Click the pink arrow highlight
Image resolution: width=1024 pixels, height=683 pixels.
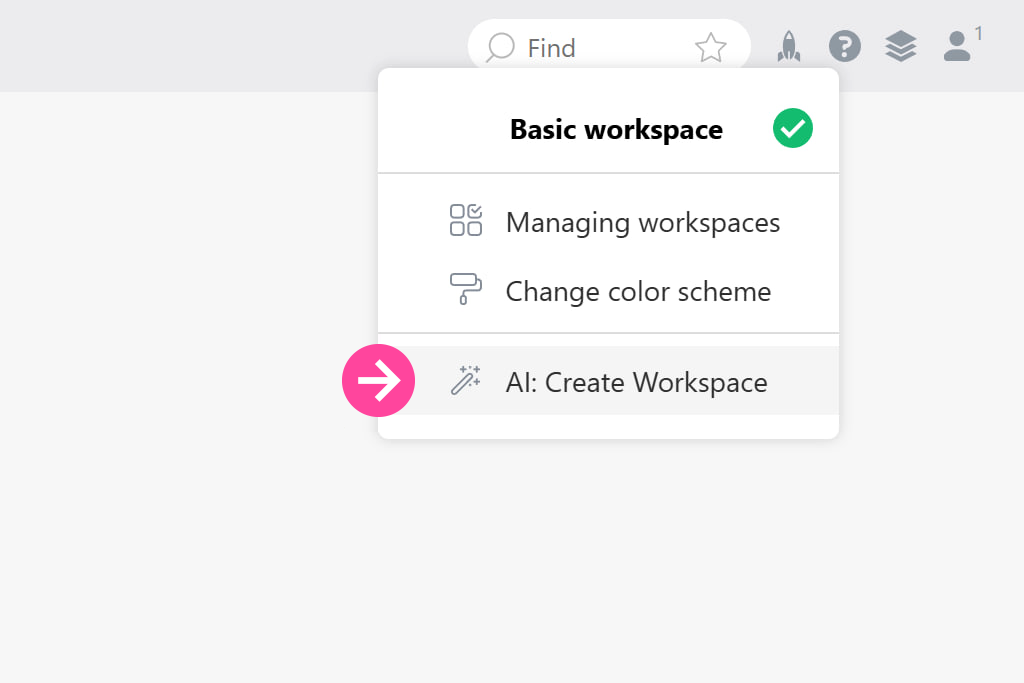378,381
